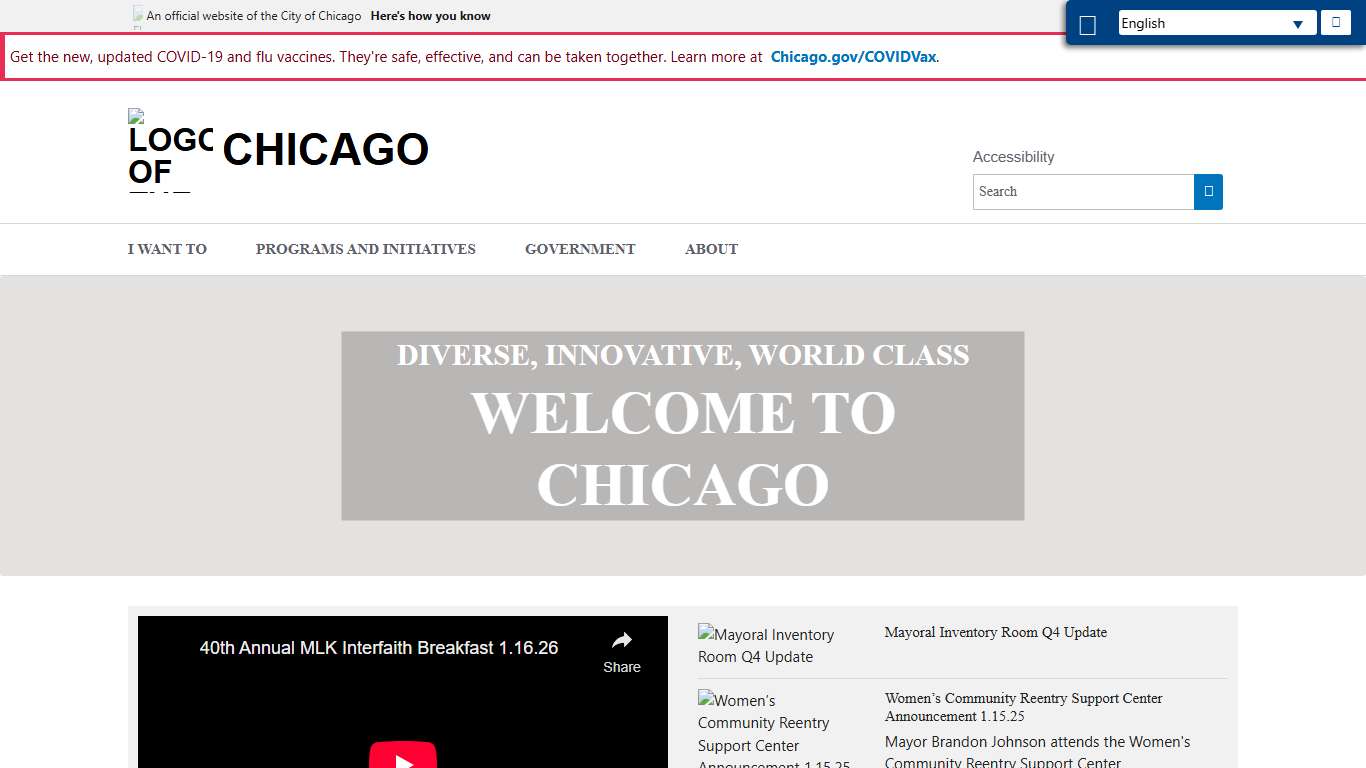Click the Mayoral Inventory Room Q4 Update headline
This screenshot has width=1366, height=768.
tap(995, 632)
